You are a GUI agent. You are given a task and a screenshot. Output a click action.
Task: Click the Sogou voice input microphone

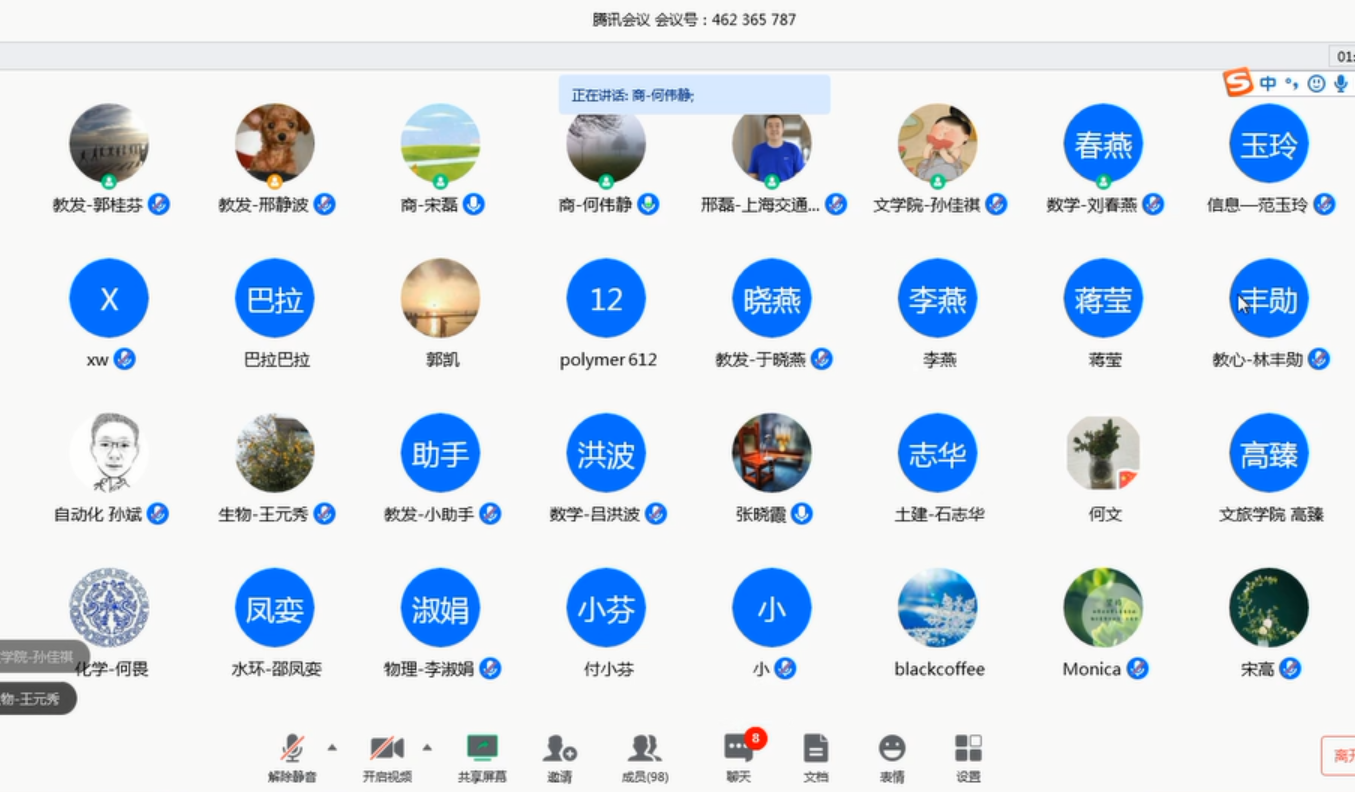coord(1340,84)
